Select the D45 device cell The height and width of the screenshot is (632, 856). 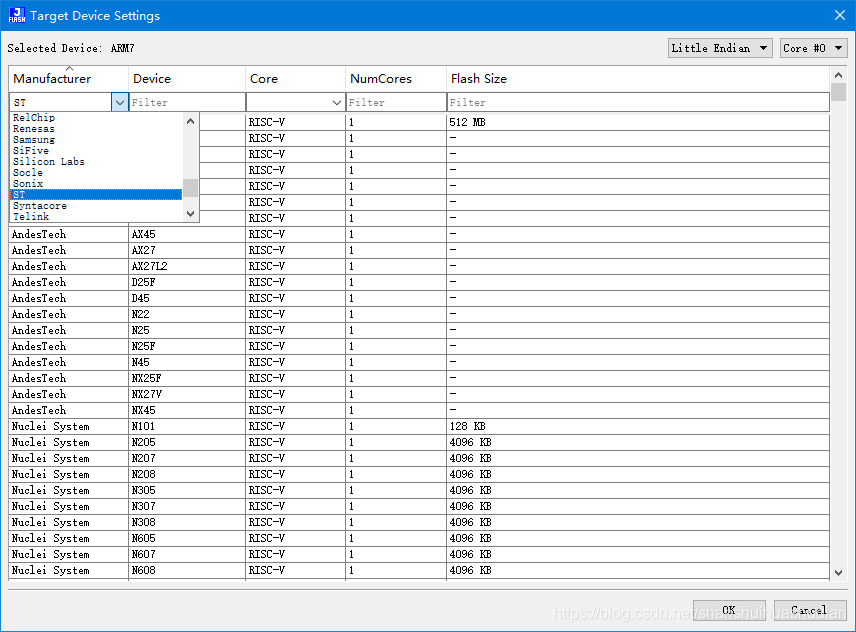point(187,298)
